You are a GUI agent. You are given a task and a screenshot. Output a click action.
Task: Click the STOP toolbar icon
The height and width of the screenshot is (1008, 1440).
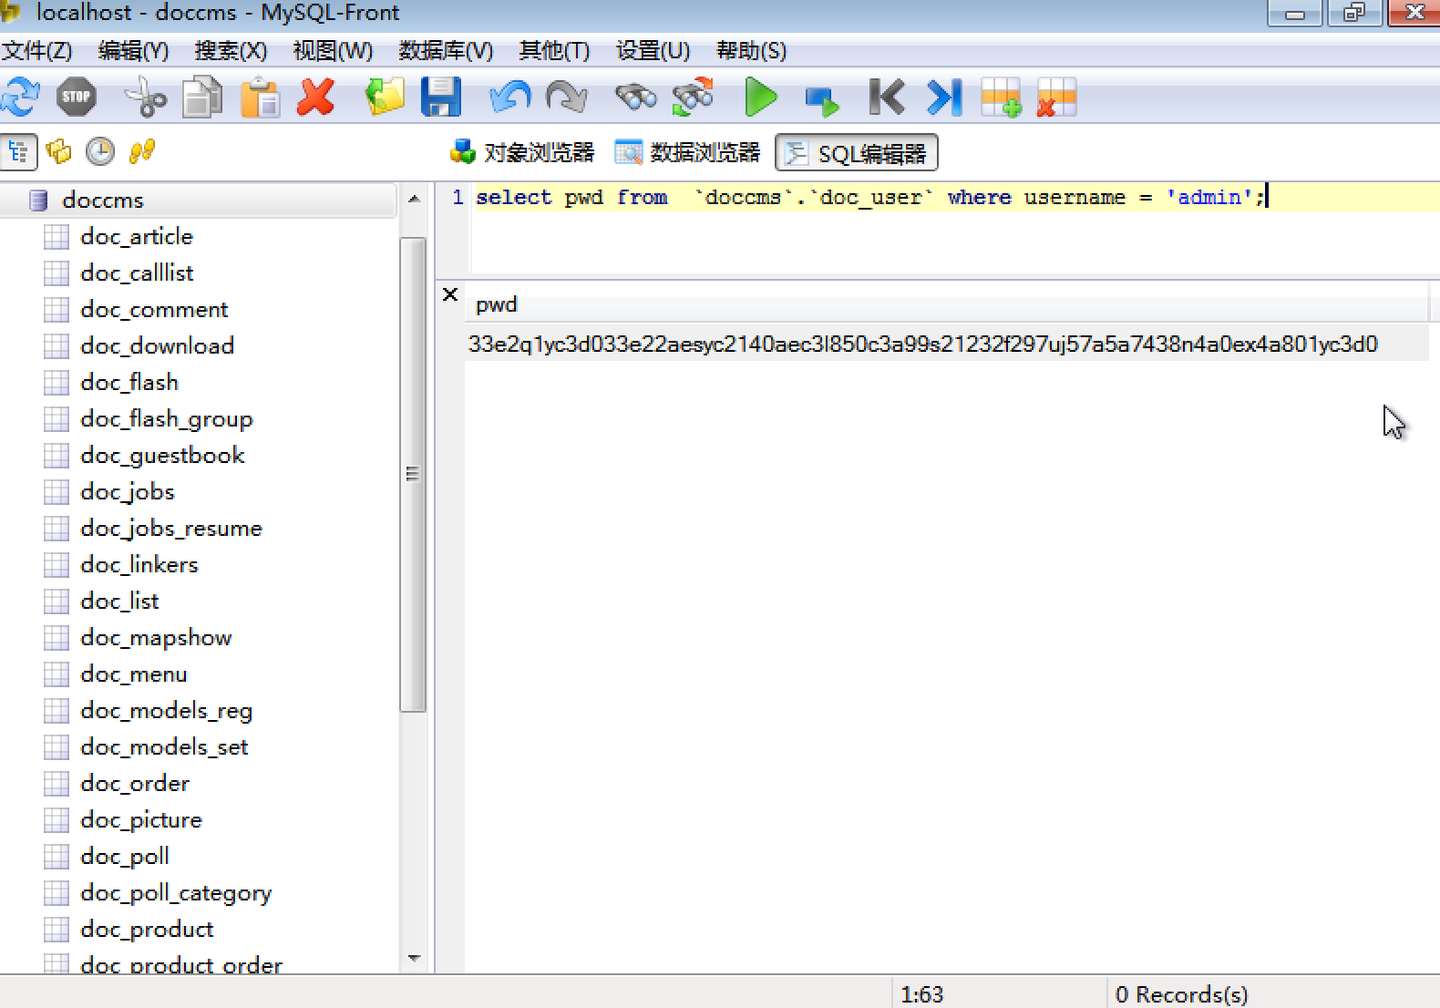coord(76,97)
